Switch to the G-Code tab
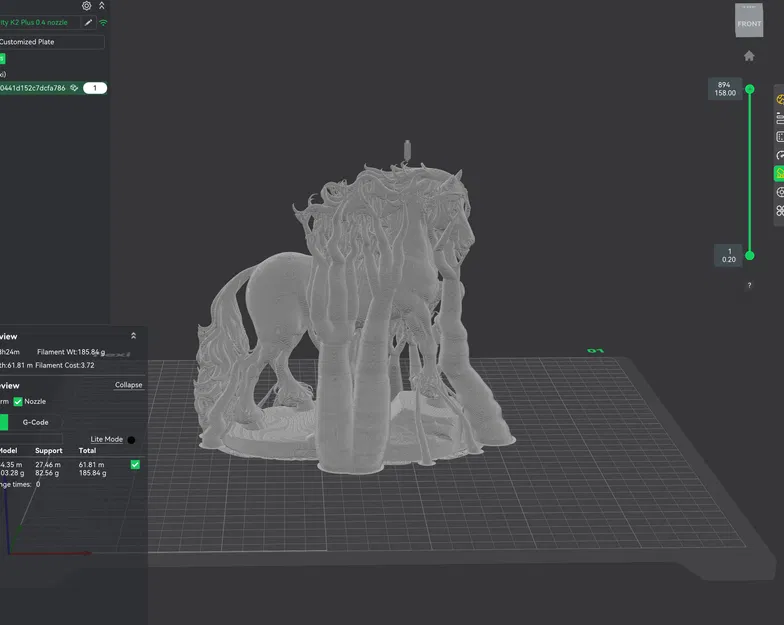Viewport: 784px width, 625px height. tap(36, 422)
